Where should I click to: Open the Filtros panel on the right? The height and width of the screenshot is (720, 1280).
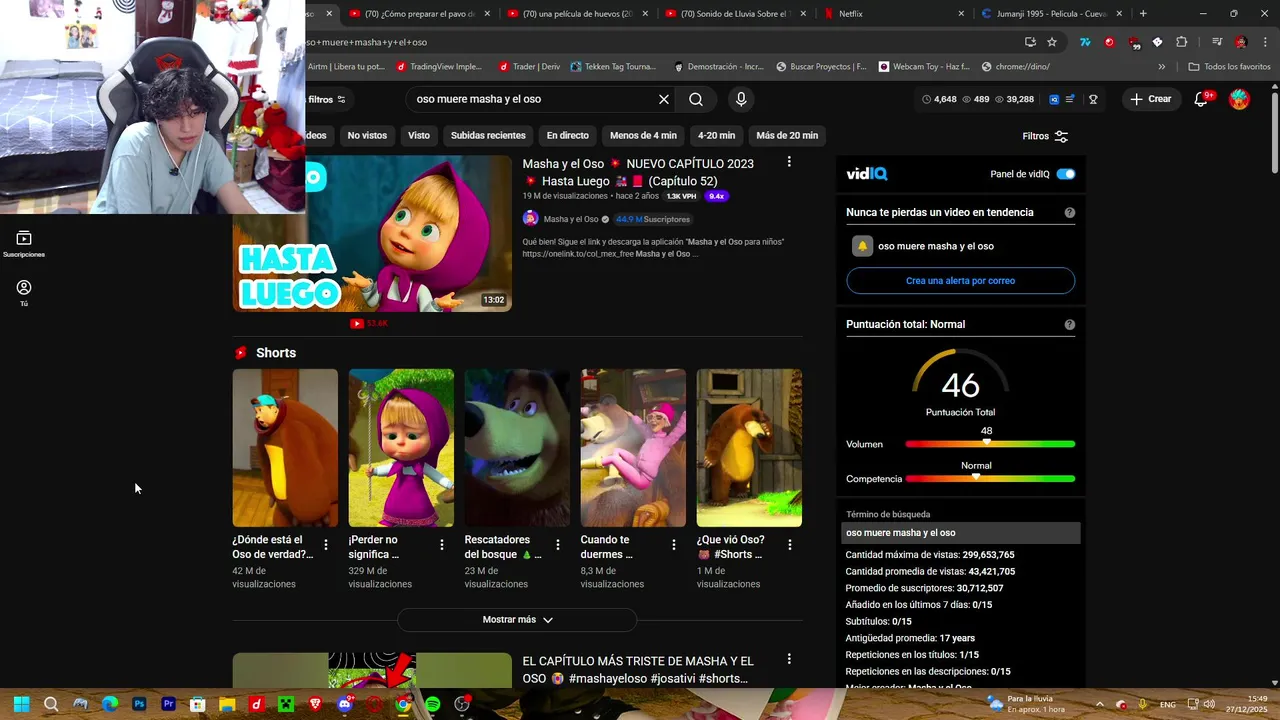coord(1045,136)
